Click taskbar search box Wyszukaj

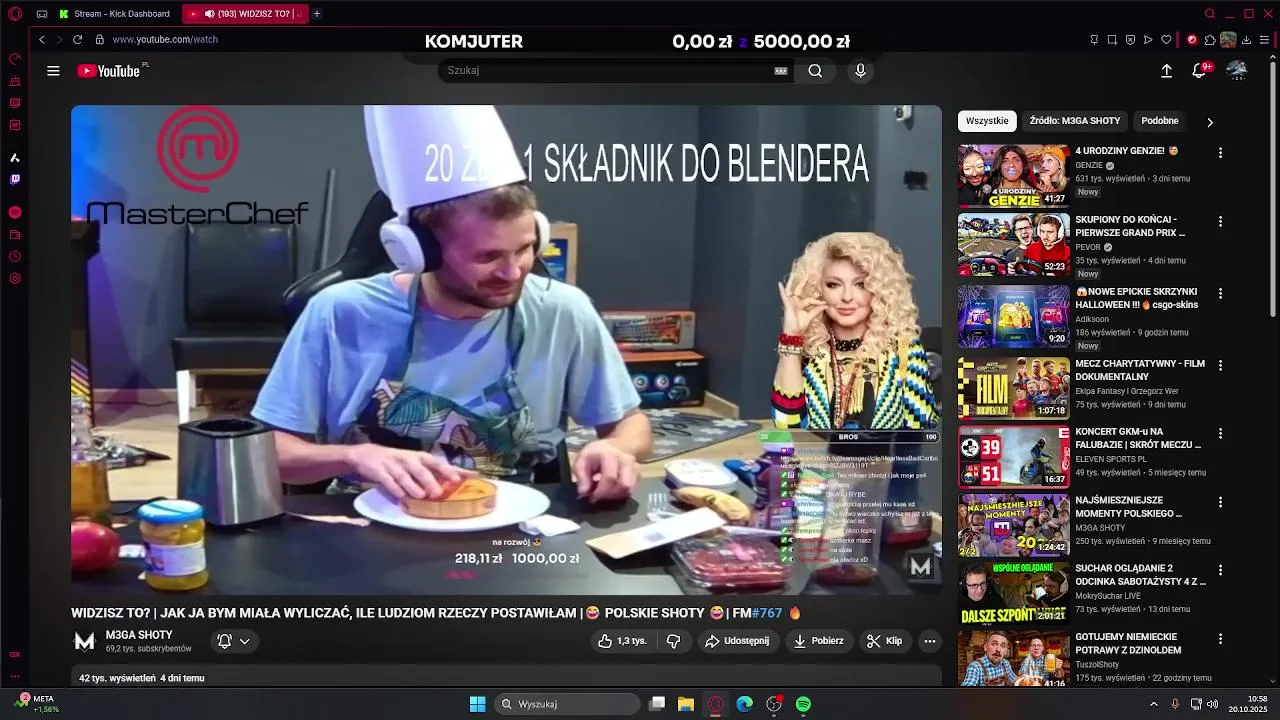tap(568, 704)
